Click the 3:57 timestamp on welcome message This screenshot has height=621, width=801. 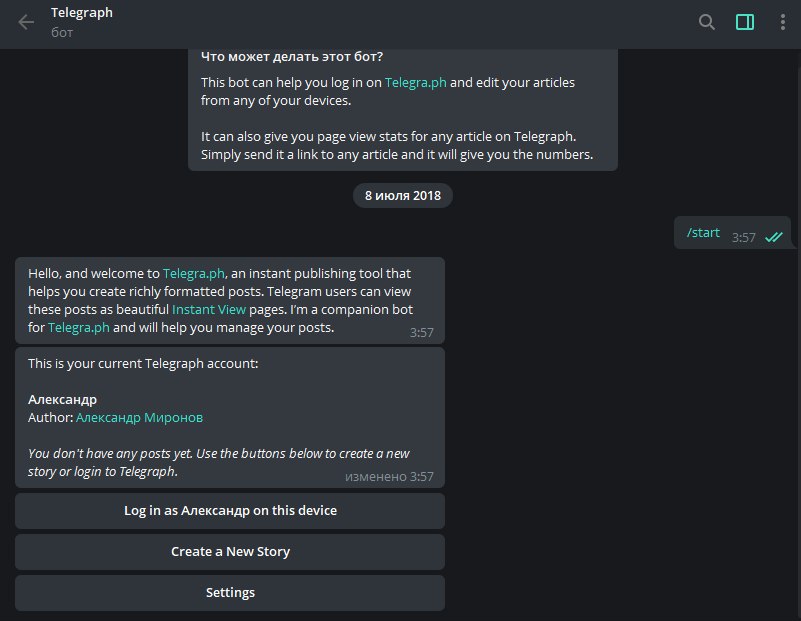pos(421,332)
